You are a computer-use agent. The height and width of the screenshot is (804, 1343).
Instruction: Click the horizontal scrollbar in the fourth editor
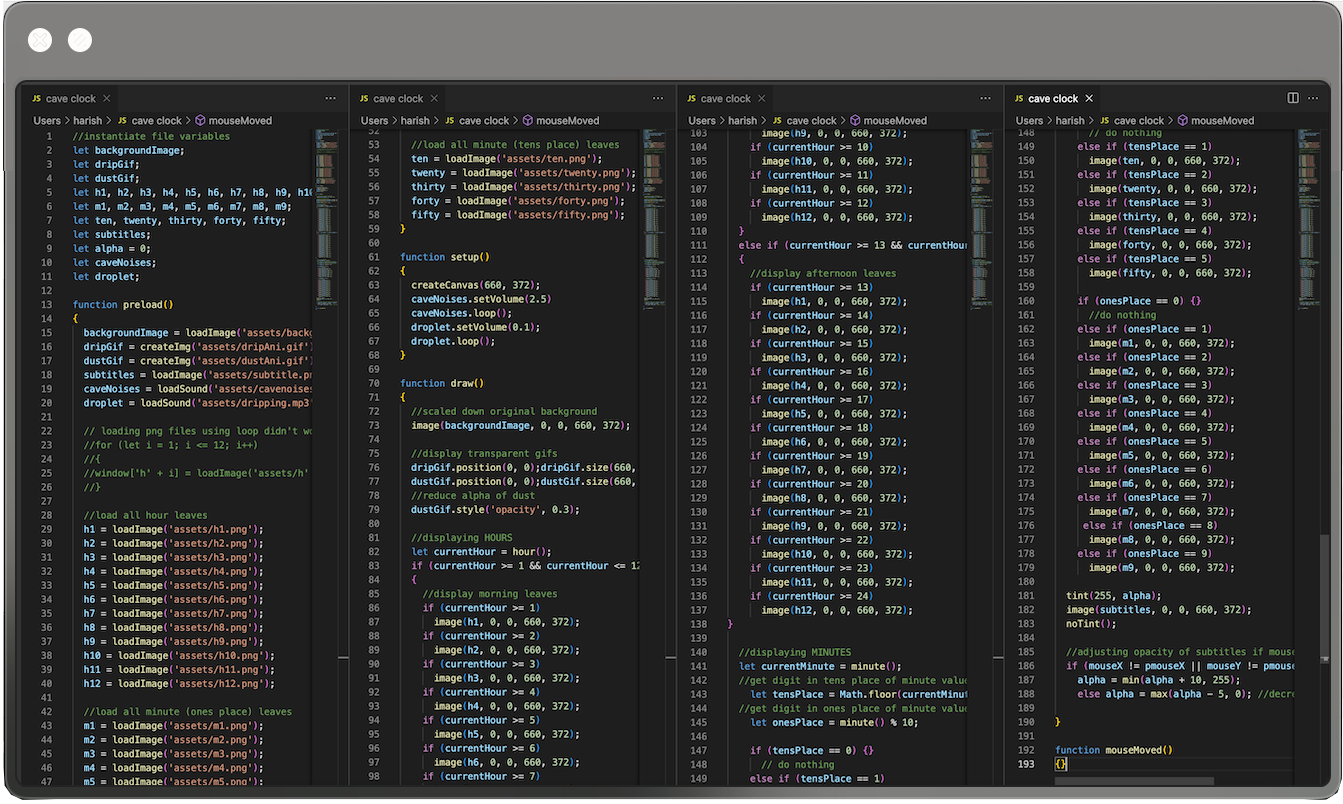click(x=1134, y=781)
